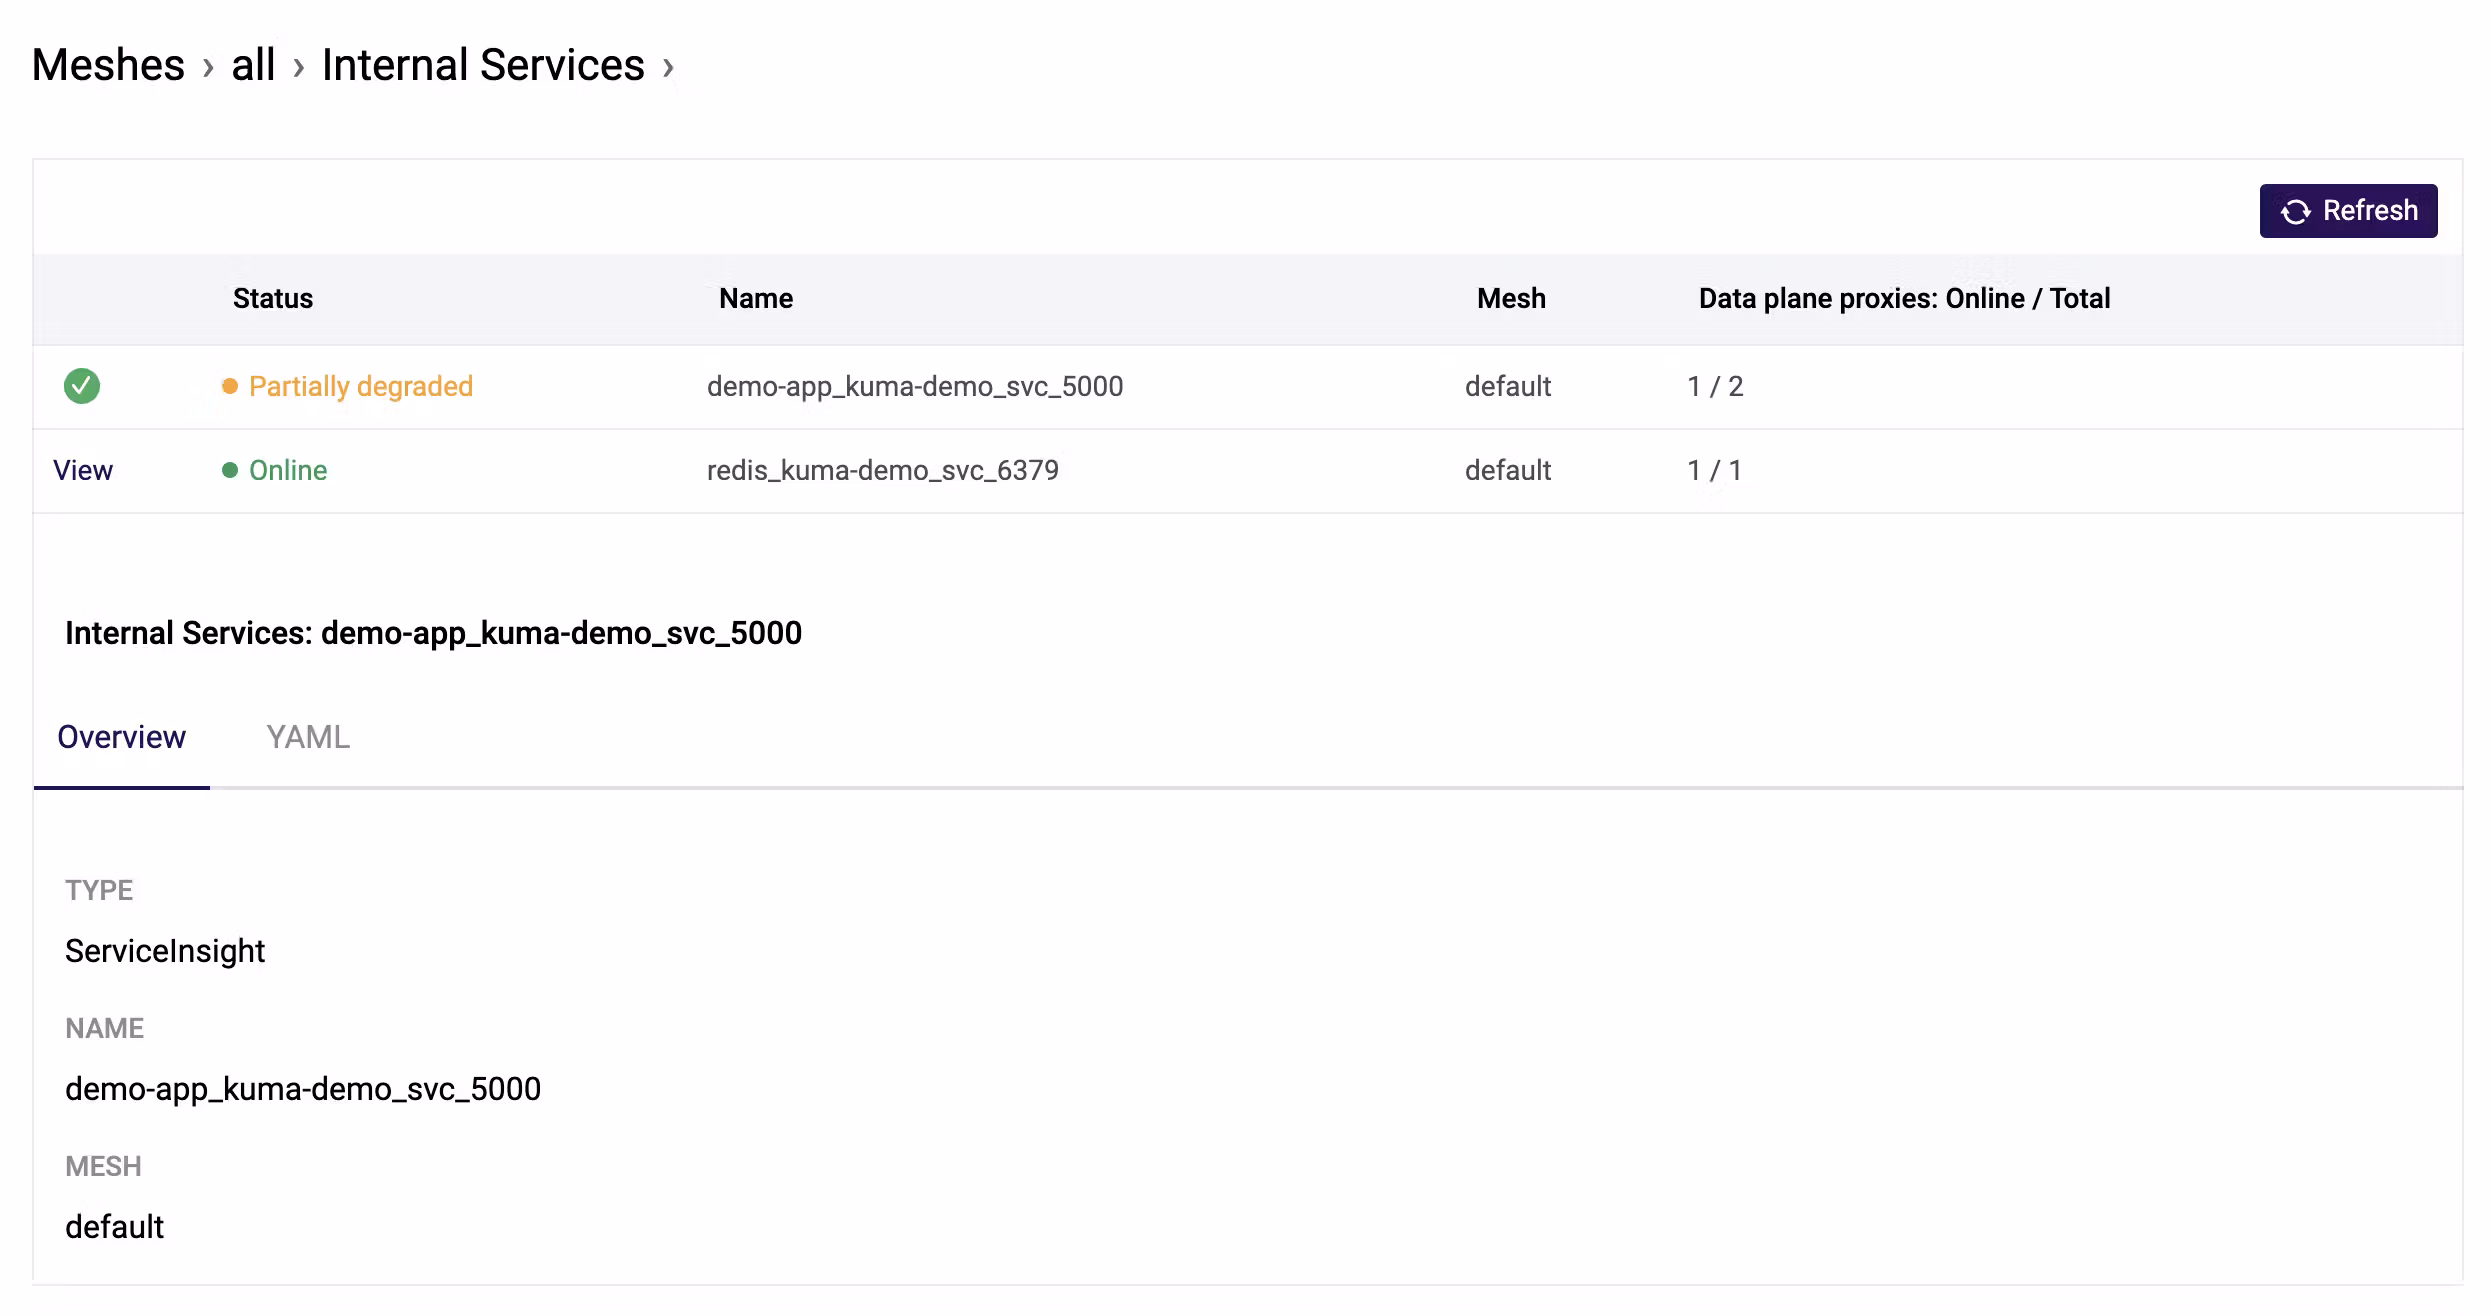2490x1316 pixels.
Task: Go to Meshes breadcrumb
Action: (x=108, y=66)
